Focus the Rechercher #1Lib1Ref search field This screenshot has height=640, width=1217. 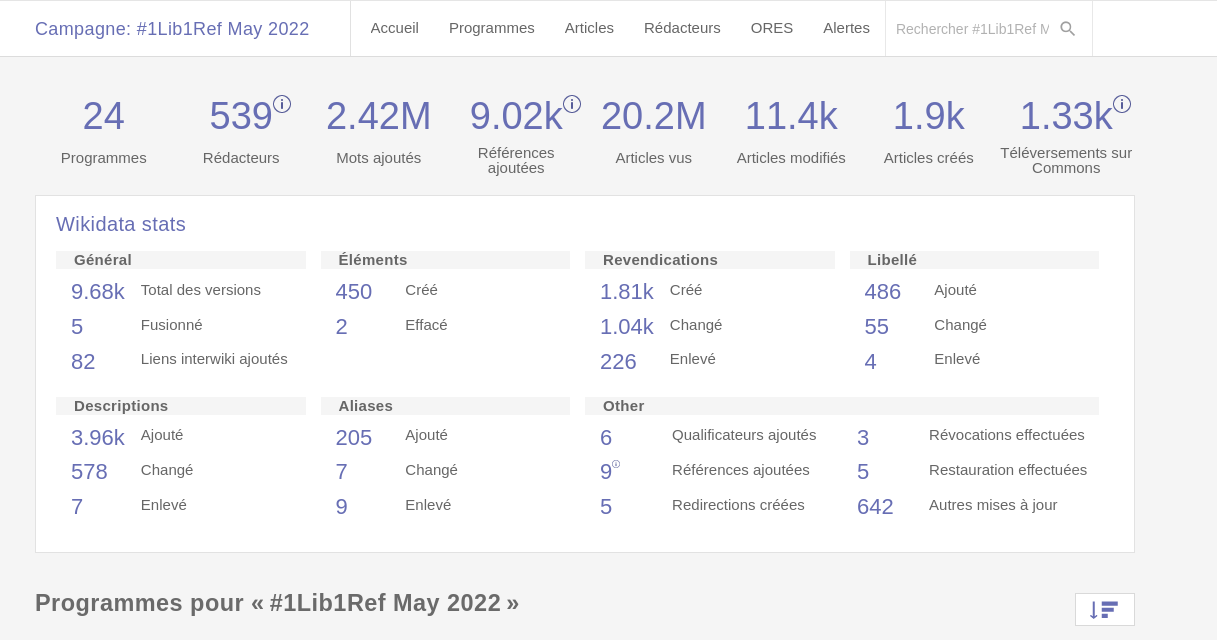click(972, 29)
